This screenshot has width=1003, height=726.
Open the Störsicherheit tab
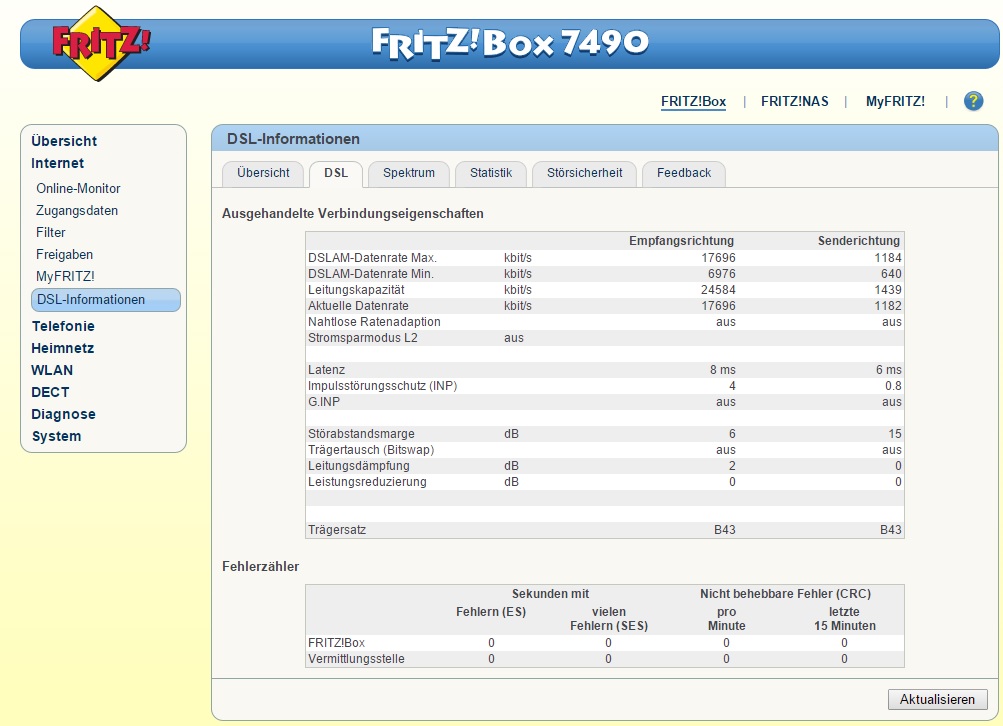(584, 173)
